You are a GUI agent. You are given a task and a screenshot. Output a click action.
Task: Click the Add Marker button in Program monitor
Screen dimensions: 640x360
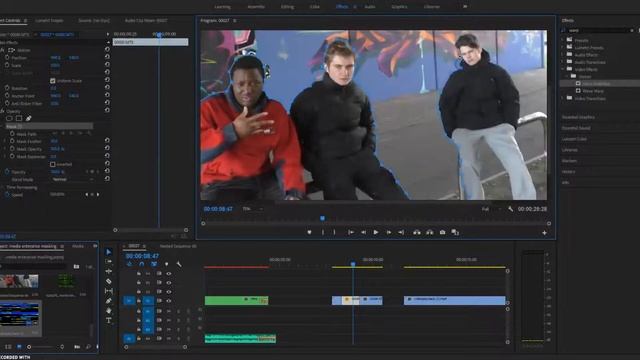[x=309, y=232]
